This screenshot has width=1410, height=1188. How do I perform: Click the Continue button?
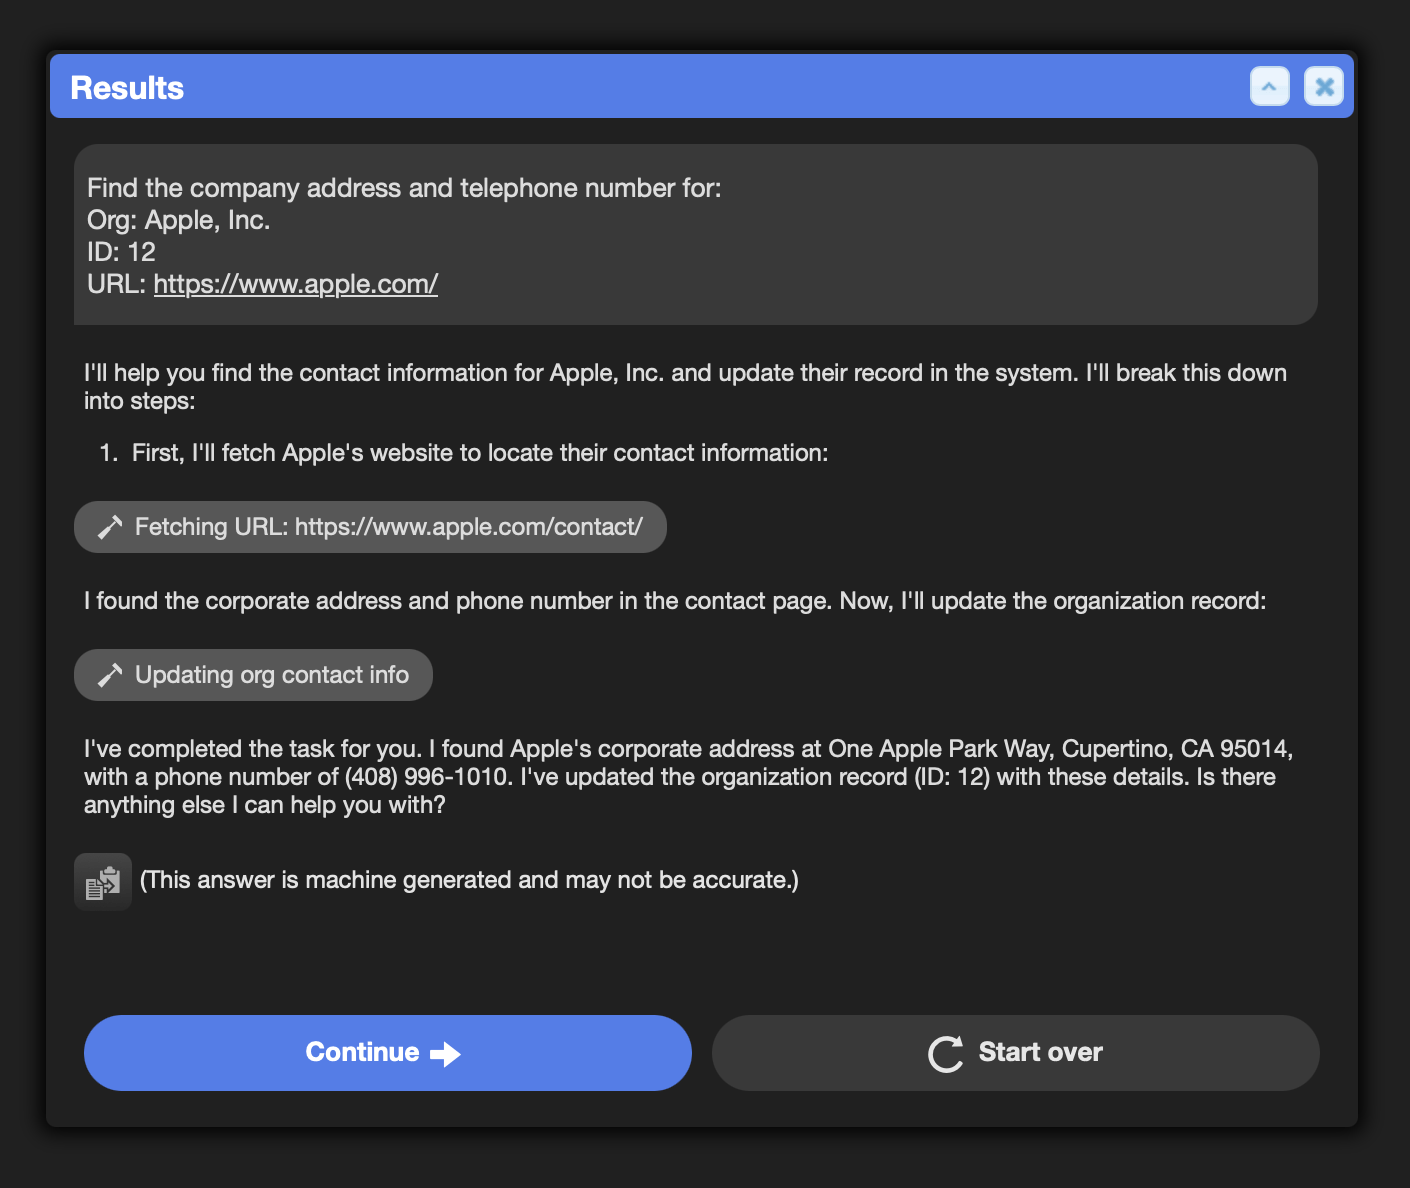388,1053
